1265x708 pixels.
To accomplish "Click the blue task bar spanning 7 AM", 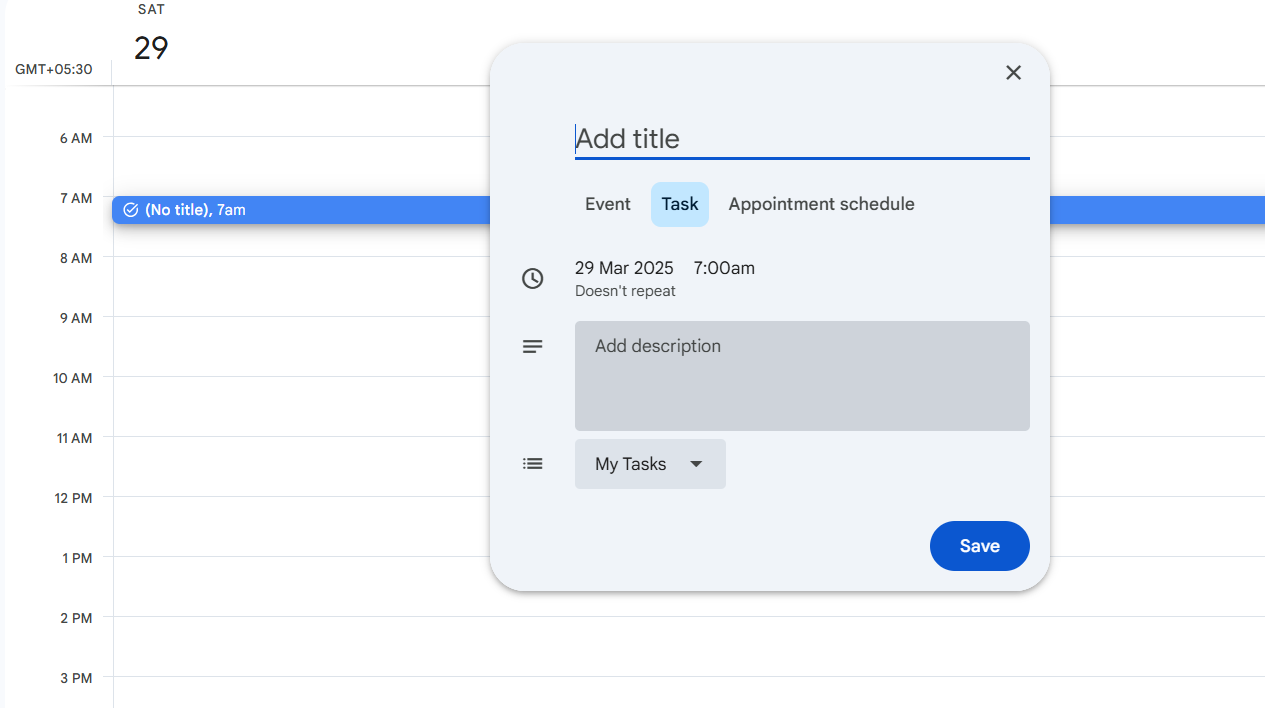I will (300, 210).
